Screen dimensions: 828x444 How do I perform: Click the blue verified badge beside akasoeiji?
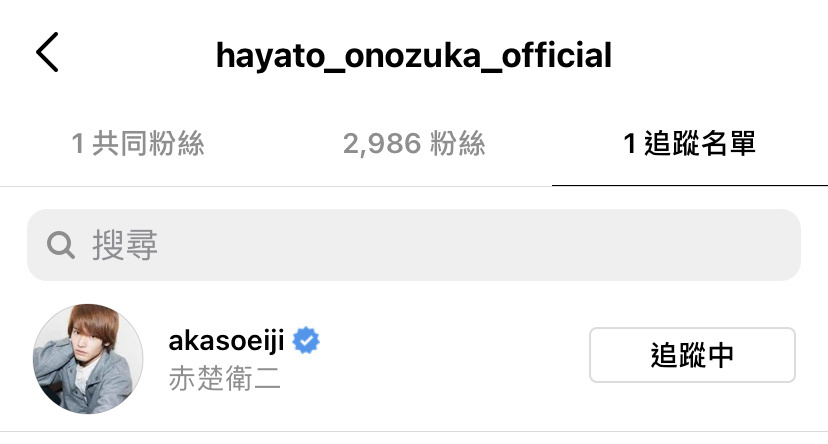coord(306,341)
